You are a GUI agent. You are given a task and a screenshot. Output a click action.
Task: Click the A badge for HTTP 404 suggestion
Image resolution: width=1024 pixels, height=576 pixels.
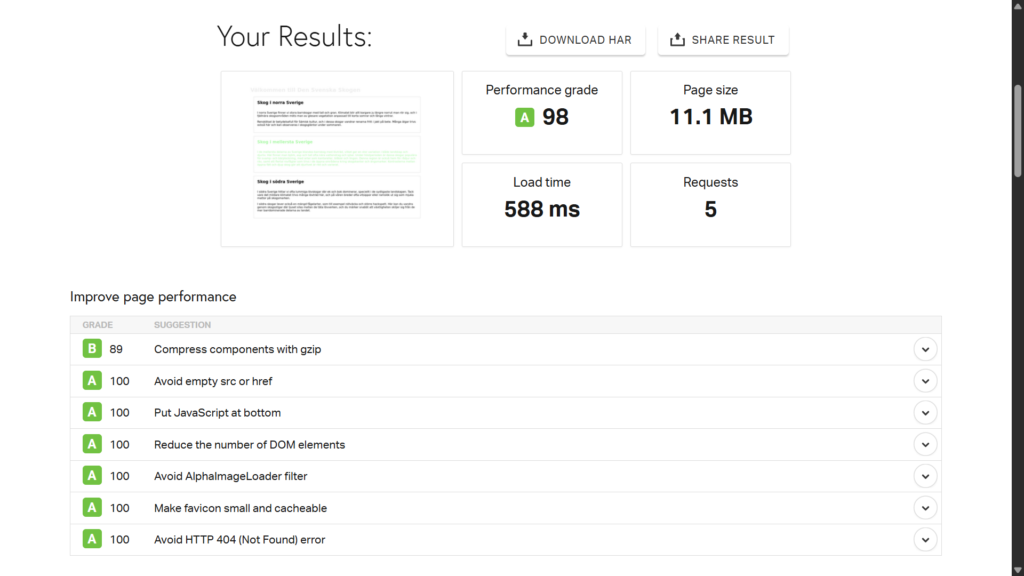click(x=92, y=540)
